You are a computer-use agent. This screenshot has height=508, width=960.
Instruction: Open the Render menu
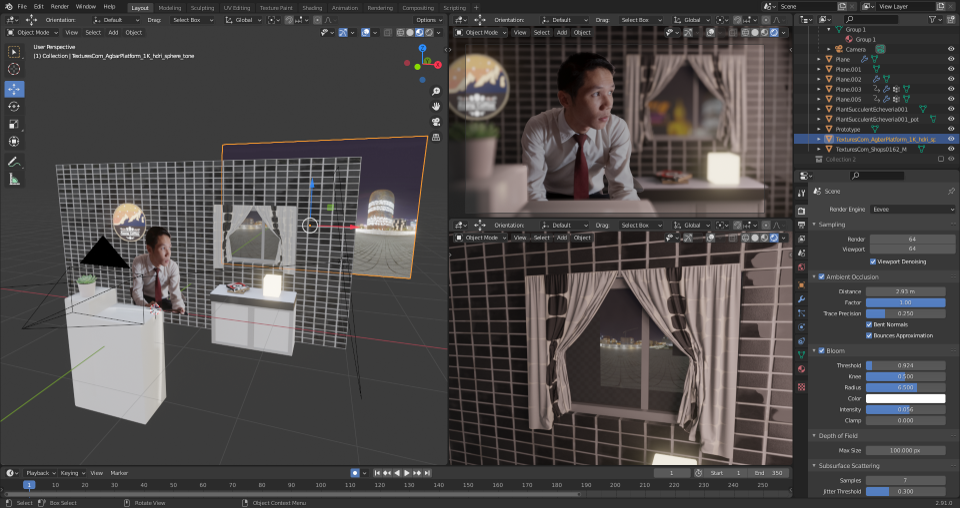60,7
